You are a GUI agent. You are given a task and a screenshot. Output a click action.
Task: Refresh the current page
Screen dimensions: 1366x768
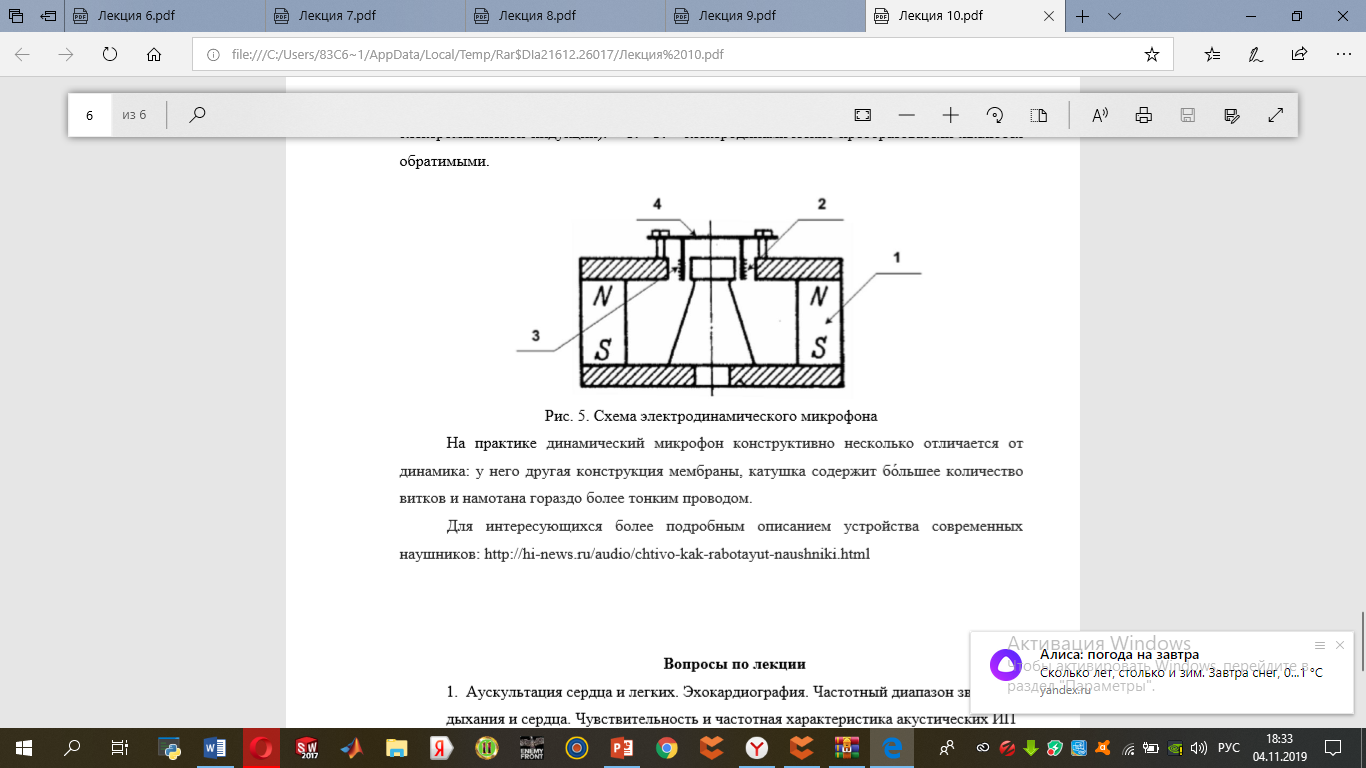110,55
